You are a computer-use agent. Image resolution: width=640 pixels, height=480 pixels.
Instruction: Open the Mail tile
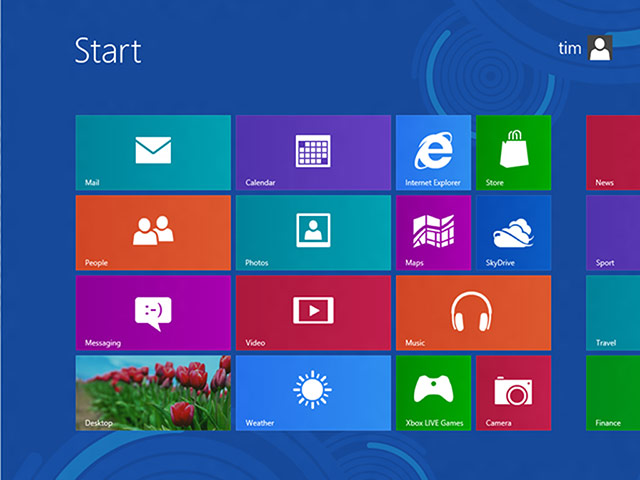[153, 153]
